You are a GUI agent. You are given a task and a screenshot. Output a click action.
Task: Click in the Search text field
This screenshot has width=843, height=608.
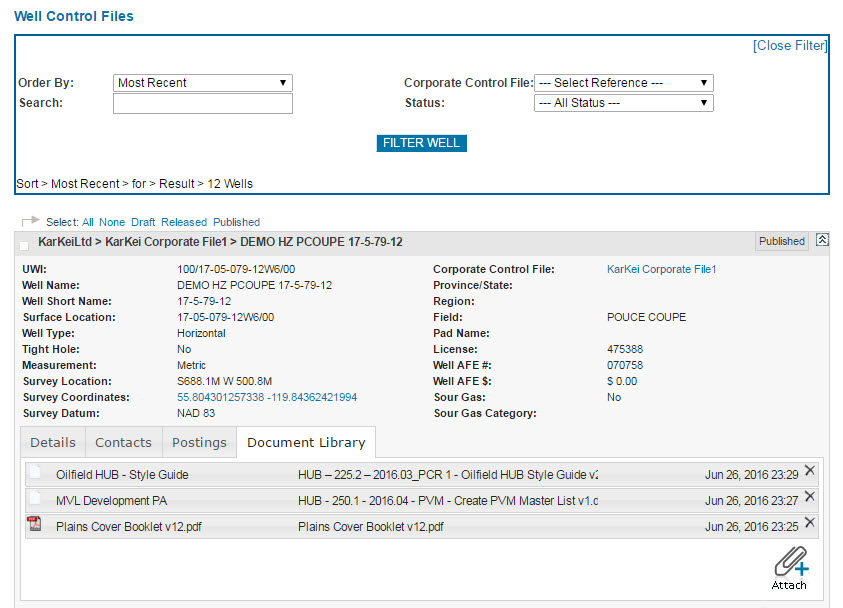coord(202,104)
